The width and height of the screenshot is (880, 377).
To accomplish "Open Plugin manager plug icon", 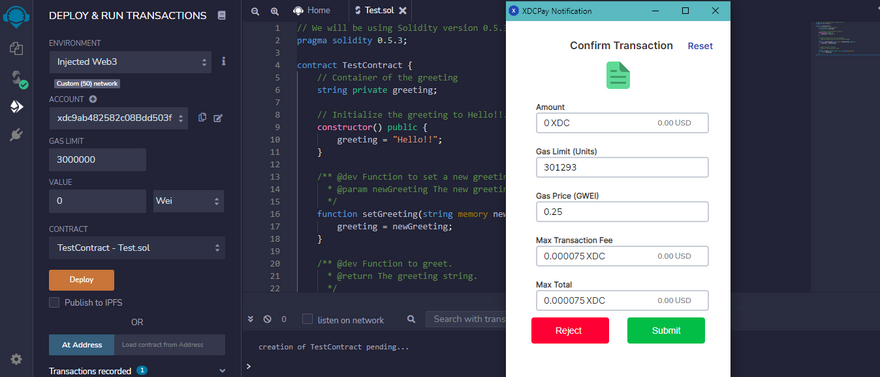I will [16, 135].
